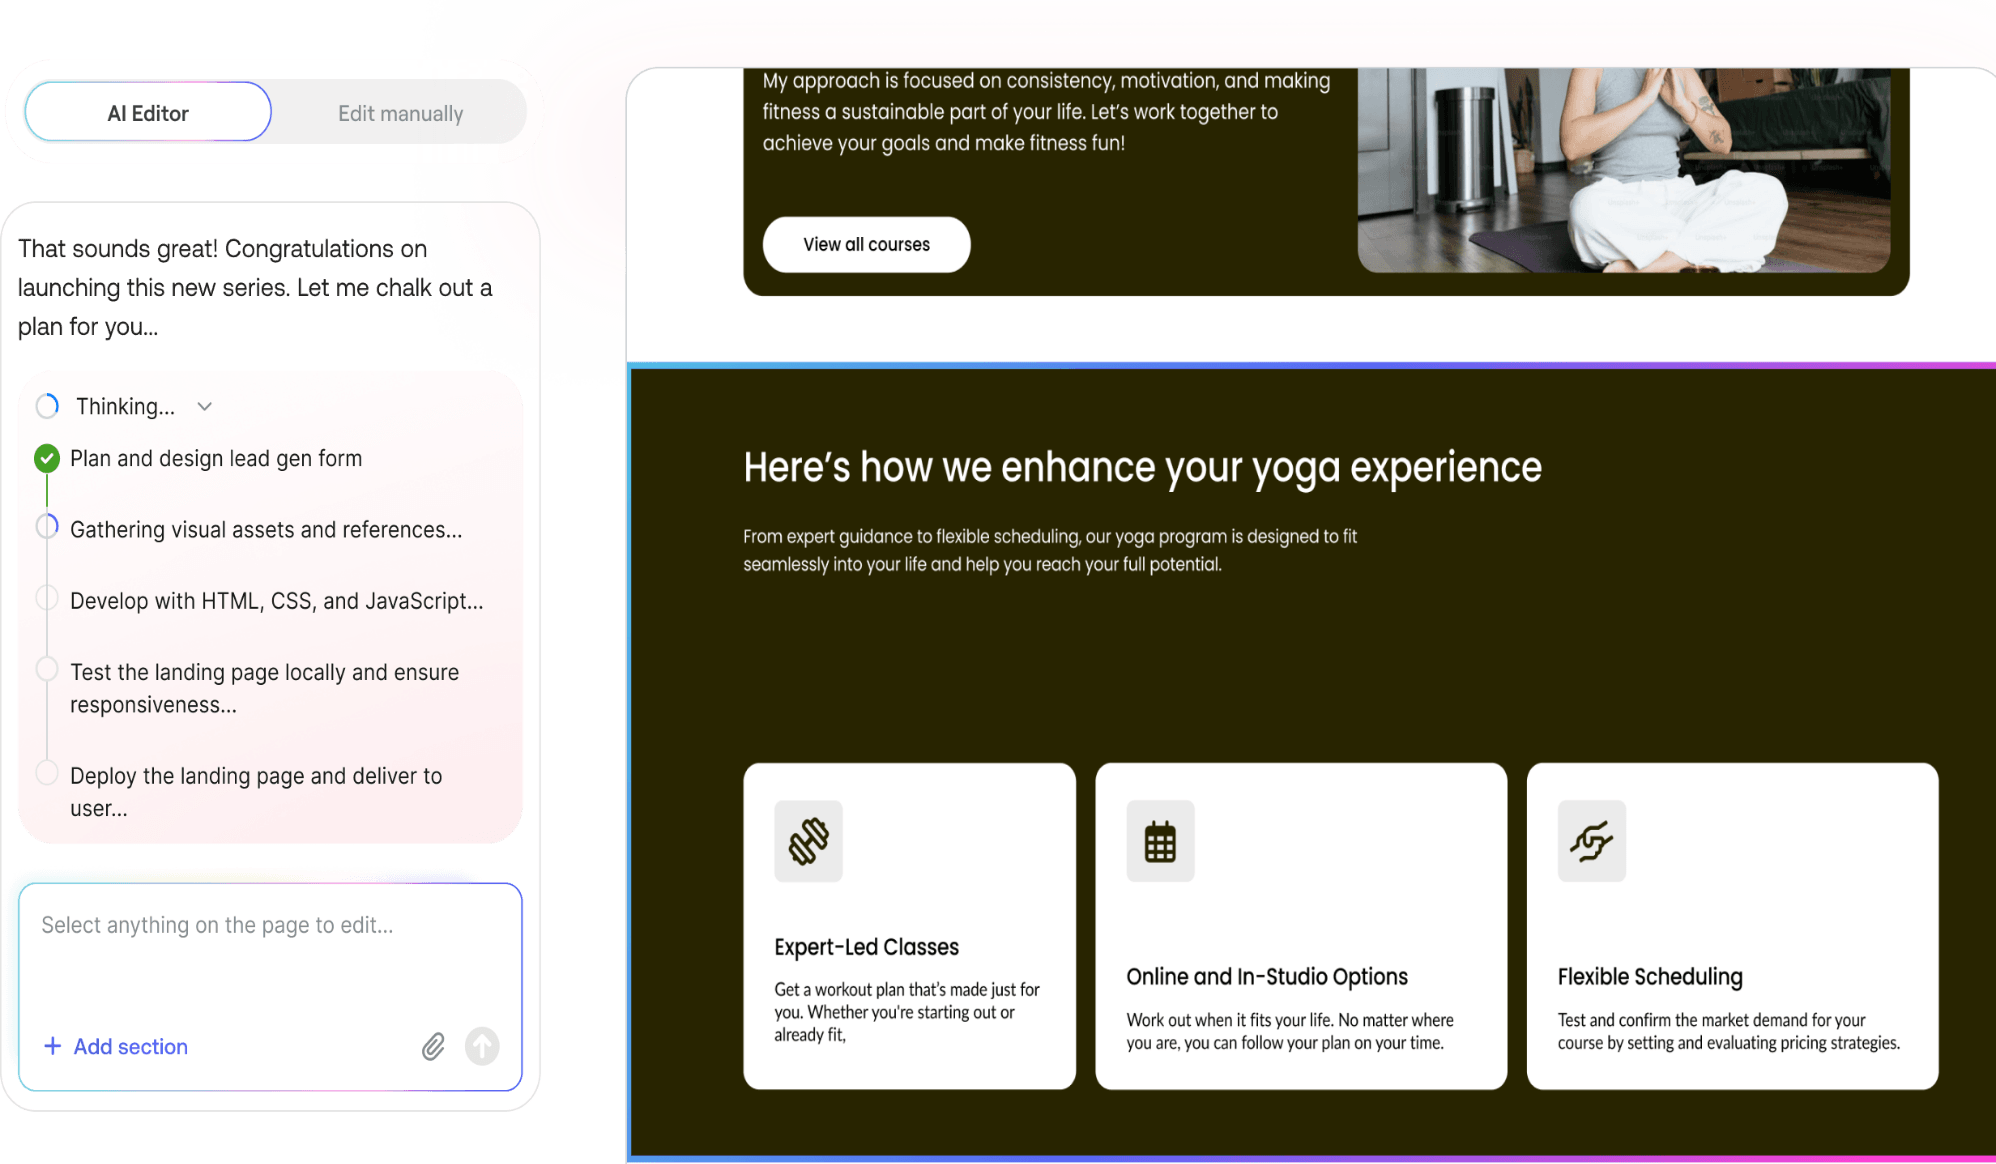1996x1164 pixels.
Task: Switch to the Edit manually tab
Action: pos(400,113)
